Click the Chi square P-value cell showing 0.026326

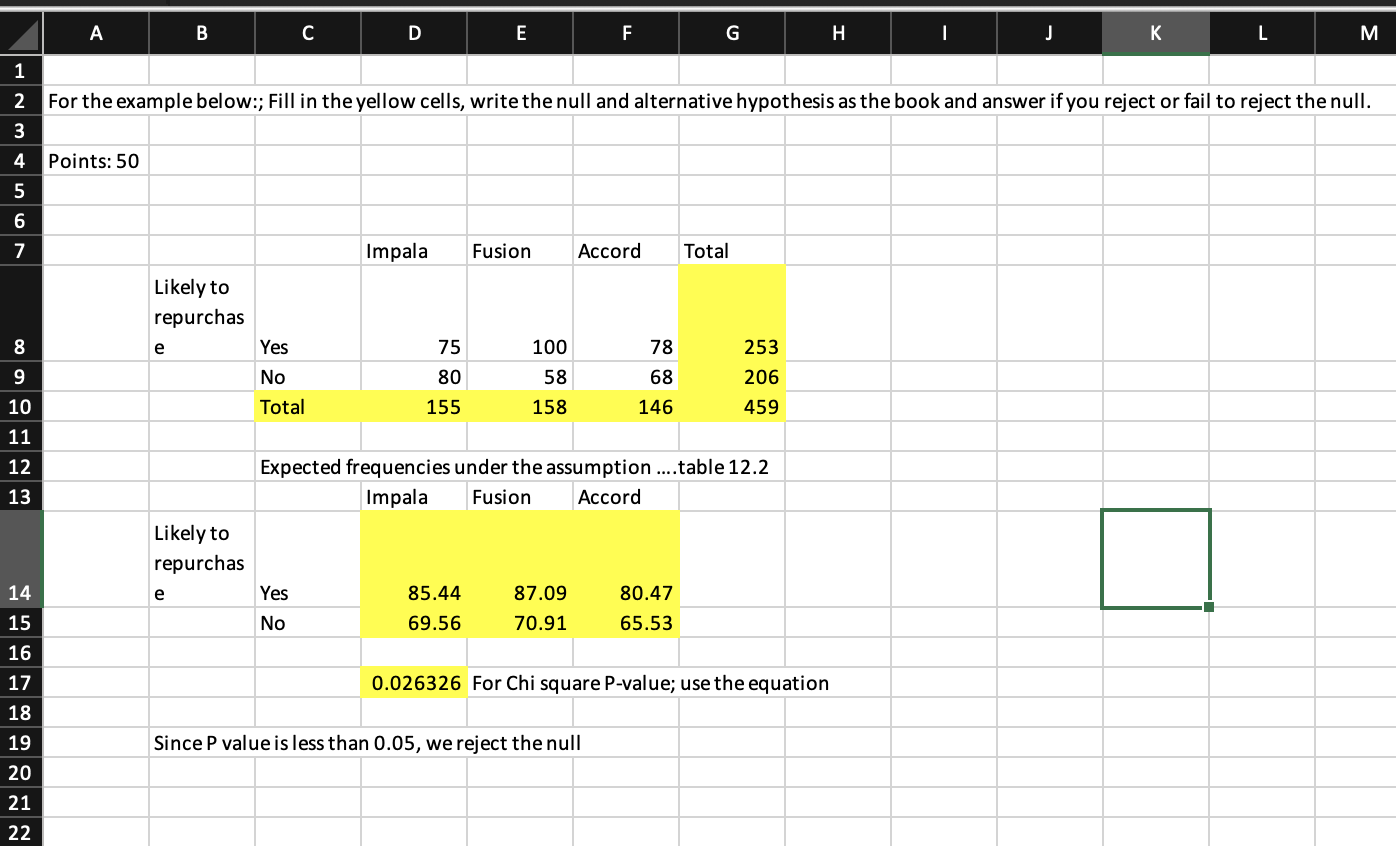[x=413, y=683]
